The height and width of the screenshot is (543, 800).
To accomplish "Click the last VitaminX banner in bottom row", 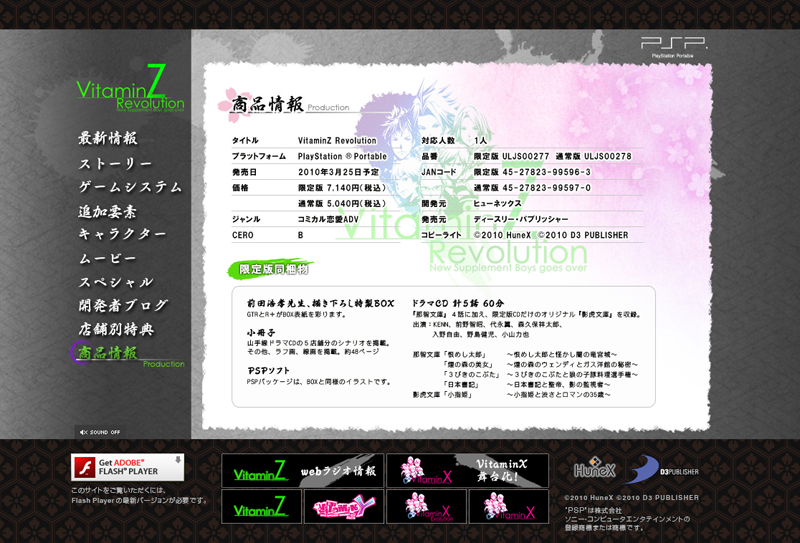I will [509, 506].
